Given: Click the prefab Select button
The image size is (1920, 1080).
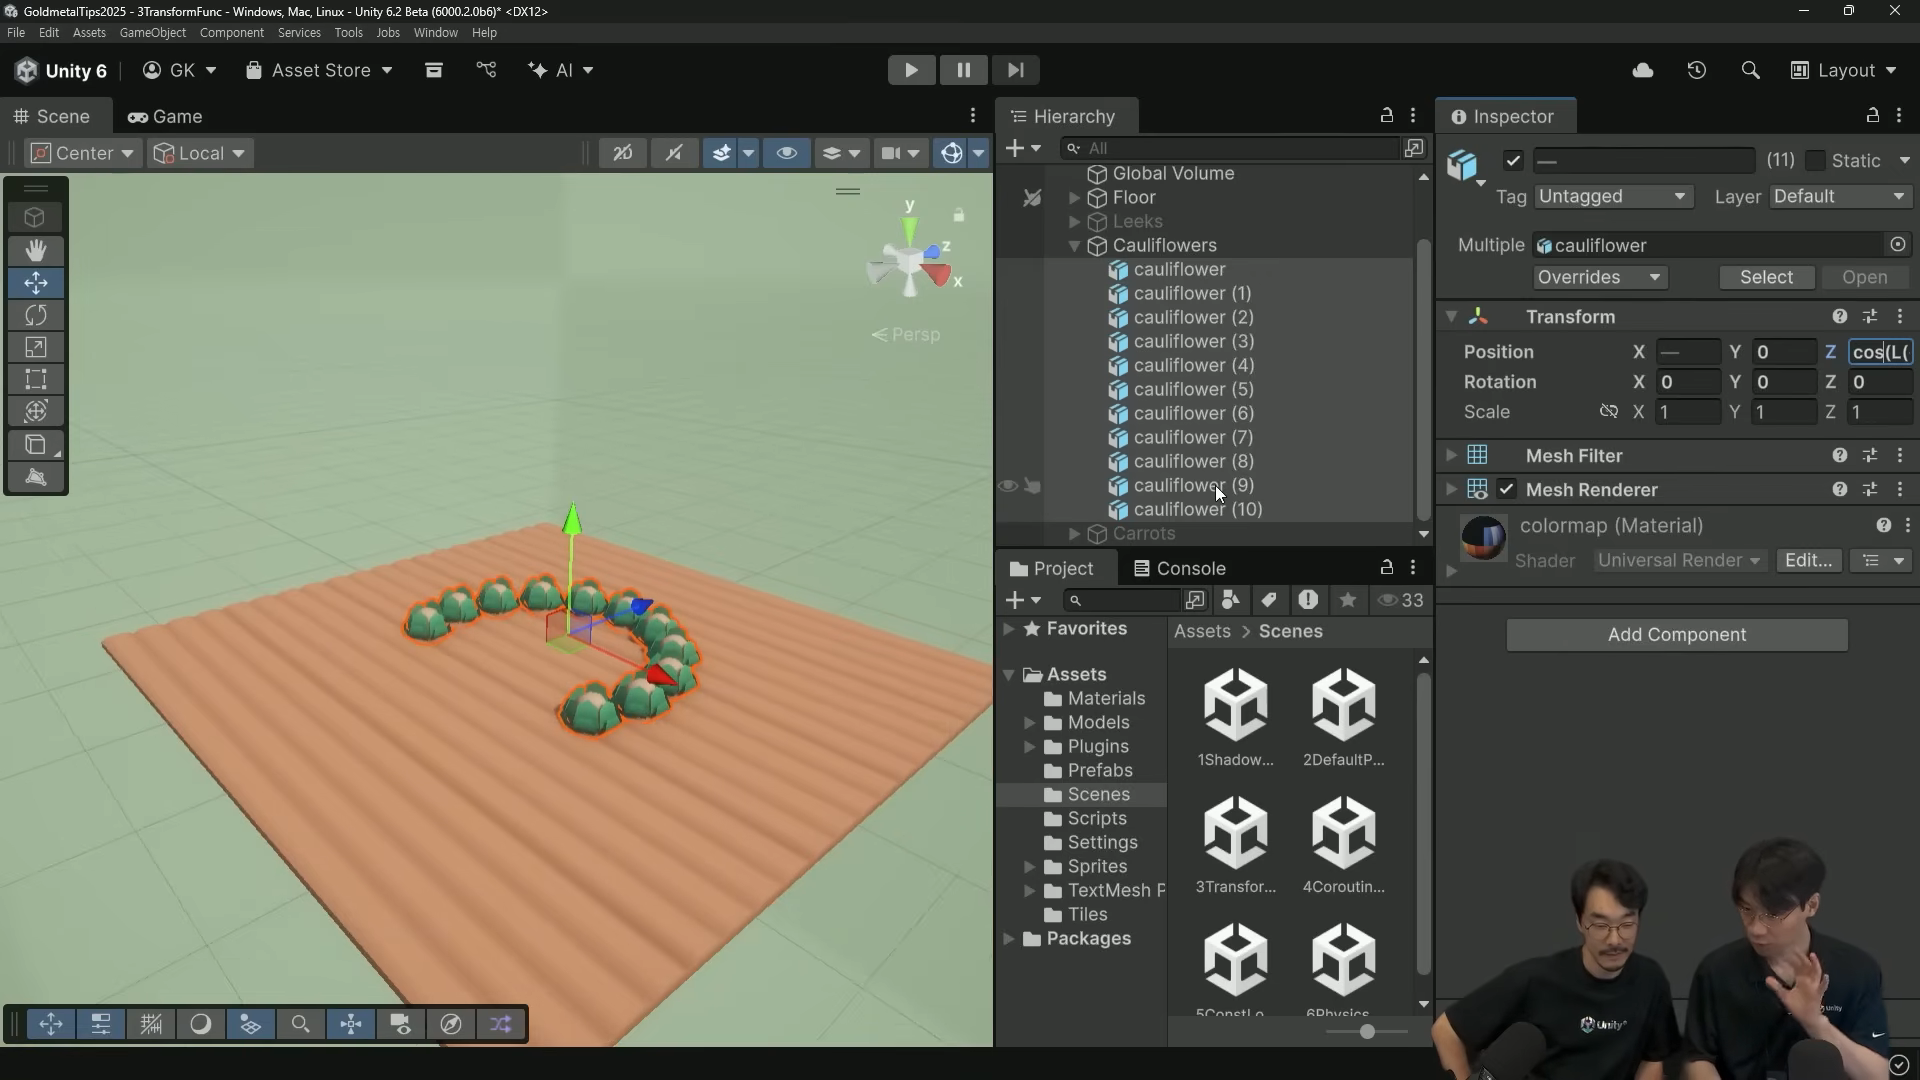Looking at the screenshot, I should [1765, 277].
